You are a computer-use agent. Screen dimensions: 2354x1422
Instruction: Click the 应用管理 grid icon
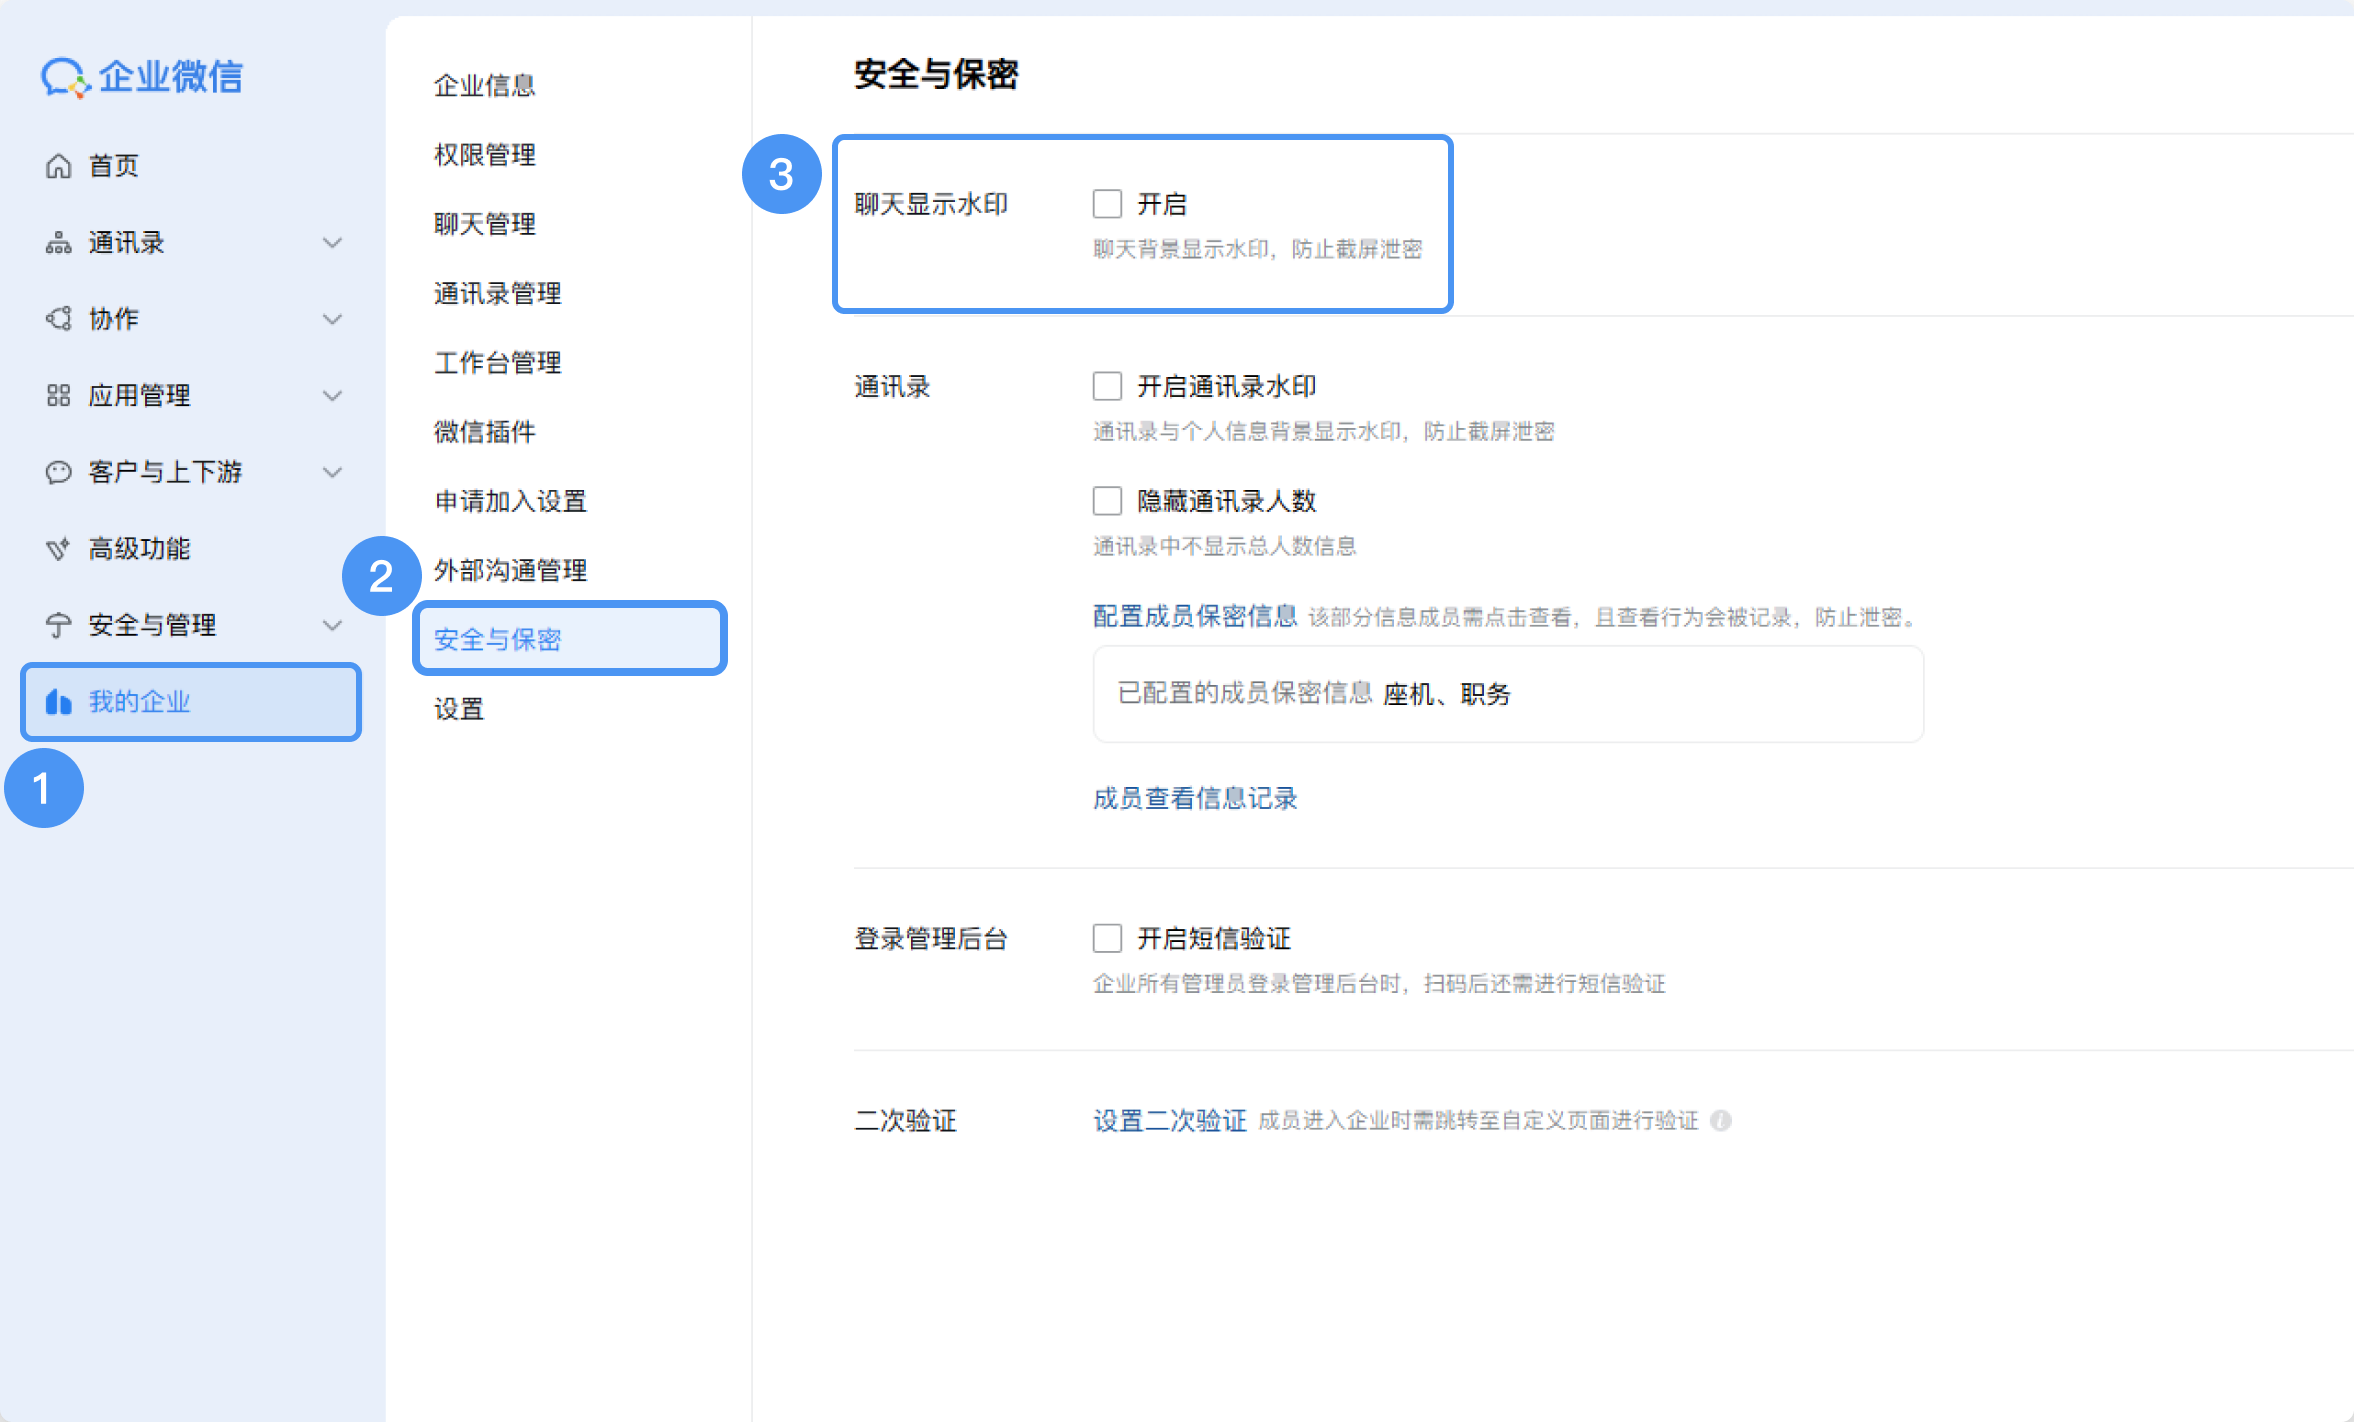(x=59, y=396)
